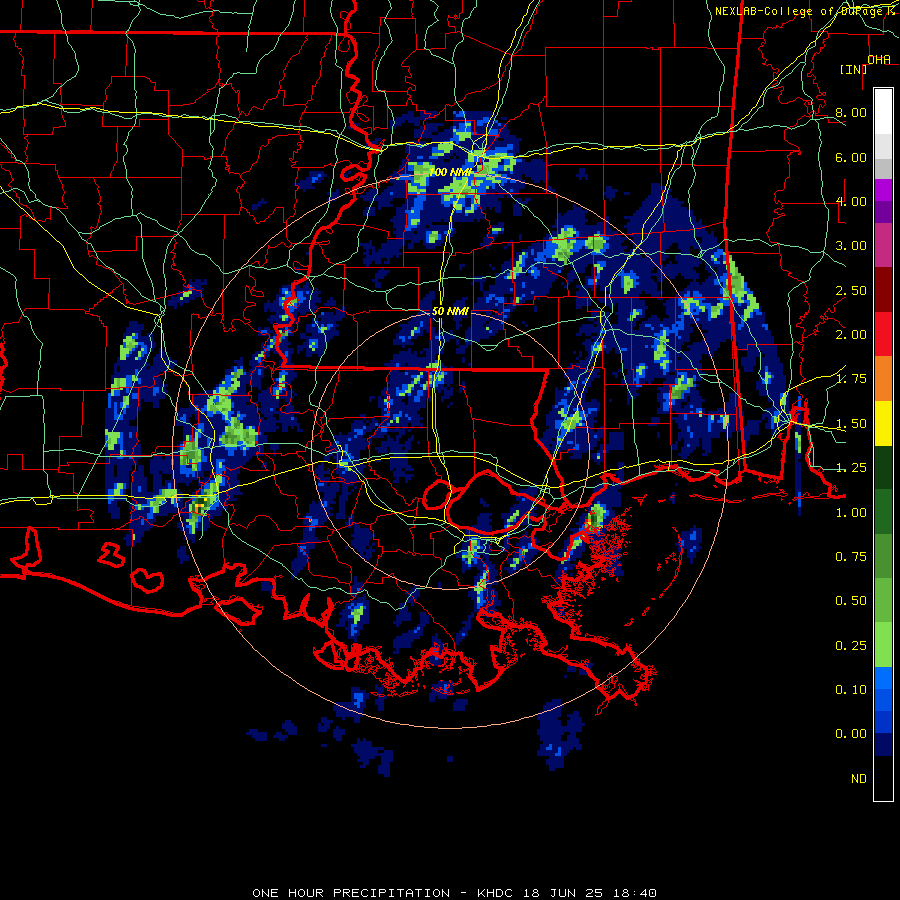Screen dimensions: 900x900
Task: Select the orange swatch on the color scale
Action: [x=883, y=379]
